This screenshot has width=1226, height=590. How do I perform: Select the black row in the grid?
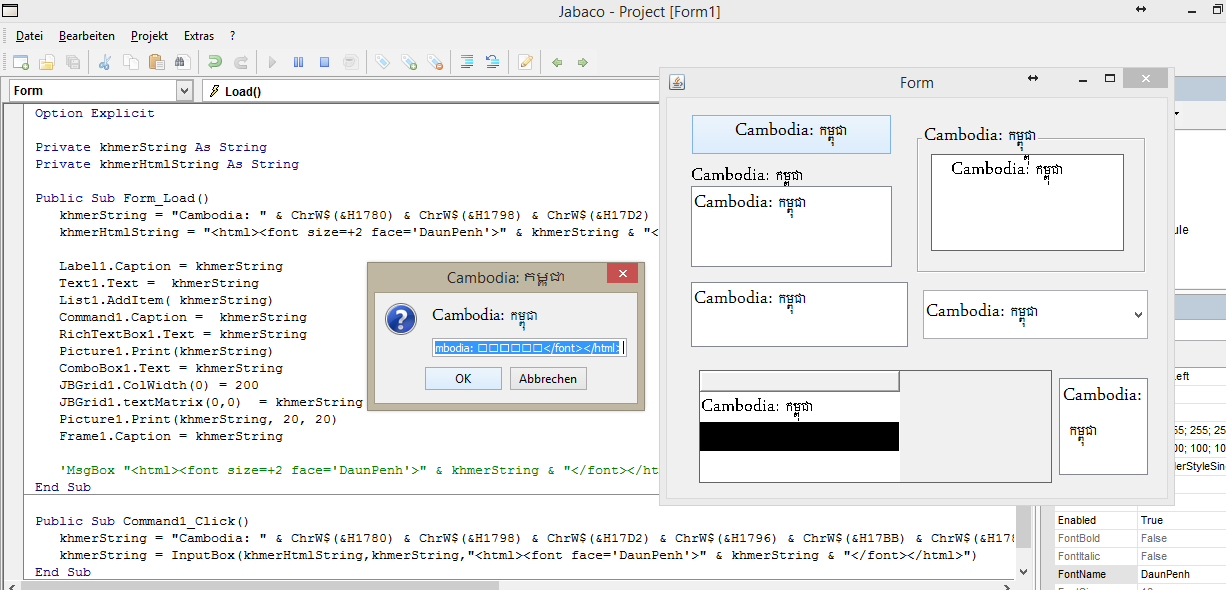(x=799, y=436)
